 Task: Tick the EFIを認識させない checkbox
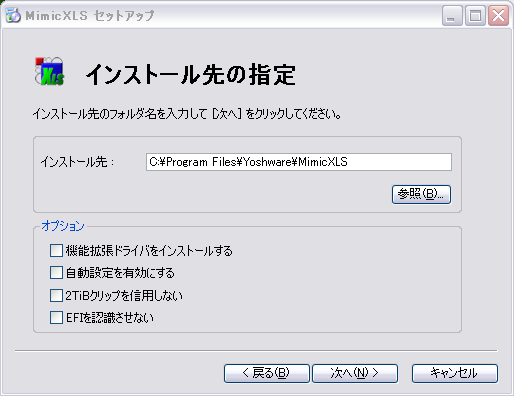point(56,318)
